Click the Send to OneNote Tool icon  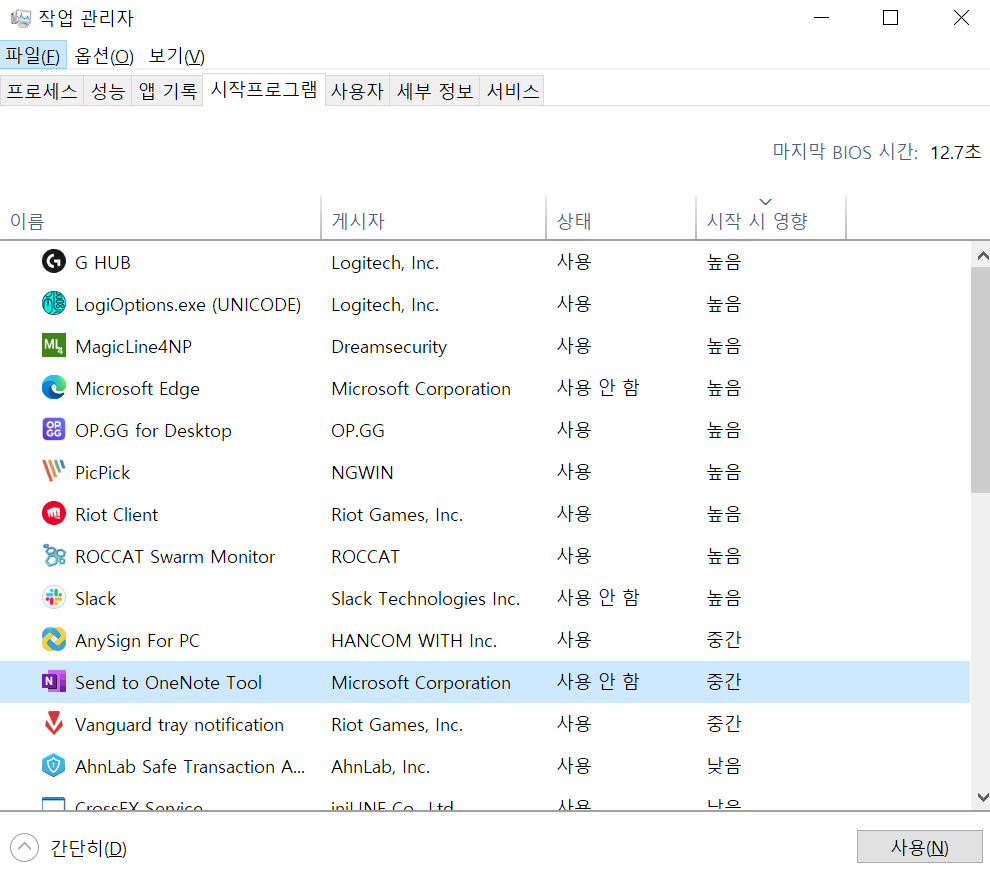coord(54,681)
